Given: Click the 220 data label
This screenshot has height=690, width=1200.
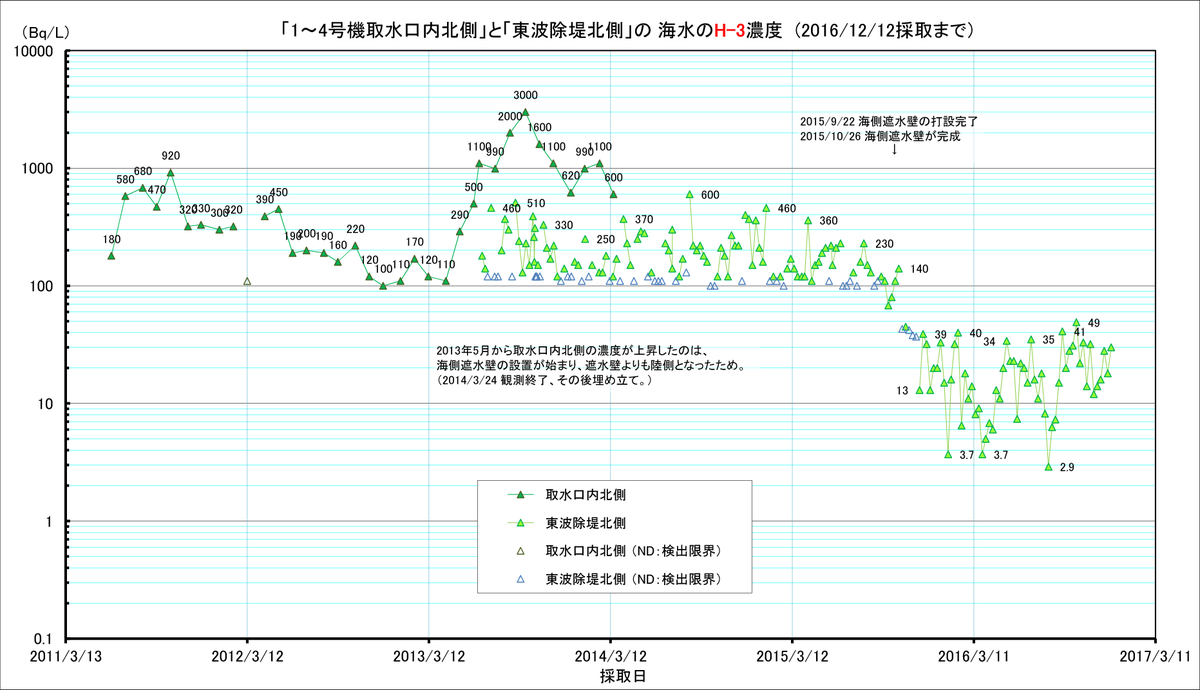Looking at the screenshot, I should pyautogui.click(x=356, y=230).
